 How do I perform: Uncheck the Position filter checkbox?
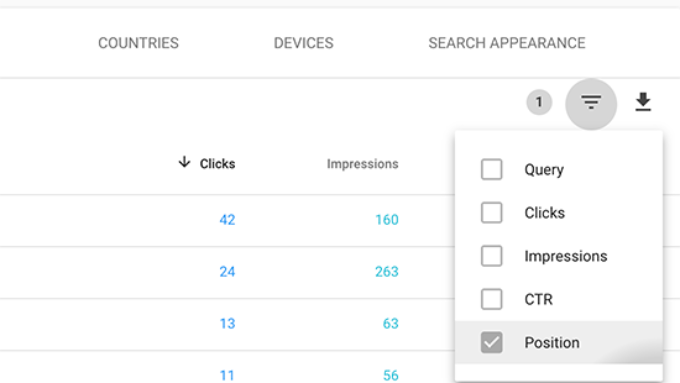491,343
